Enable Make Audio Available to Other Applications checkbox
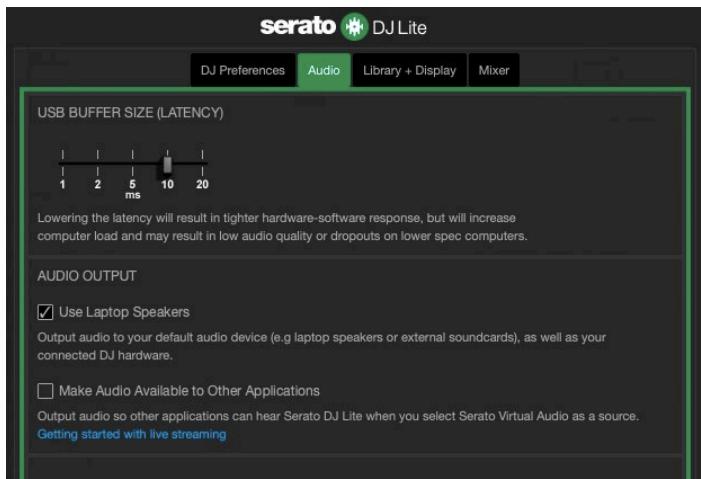The width and height of the screenshot is (701, 479). click(45, 391)
